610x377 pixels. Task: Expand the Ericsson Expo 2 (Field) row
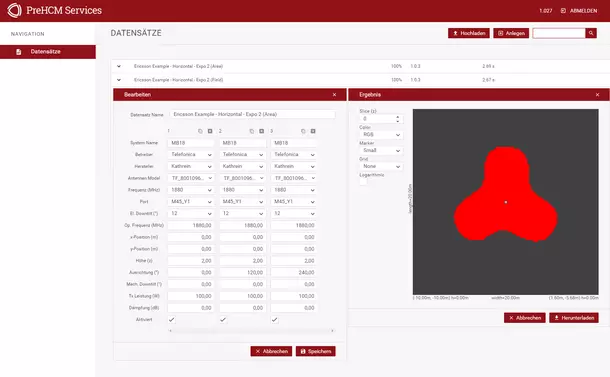point(119,80)
